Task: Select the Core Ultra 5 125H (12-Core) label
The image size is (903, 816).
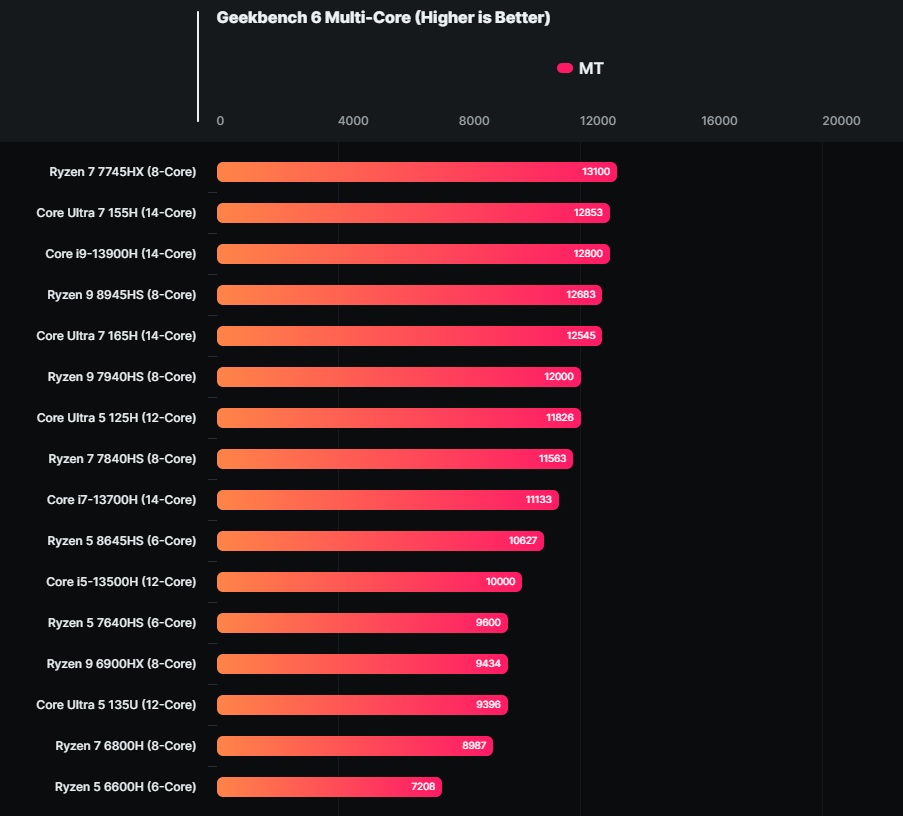Action: tap(116, 418)
